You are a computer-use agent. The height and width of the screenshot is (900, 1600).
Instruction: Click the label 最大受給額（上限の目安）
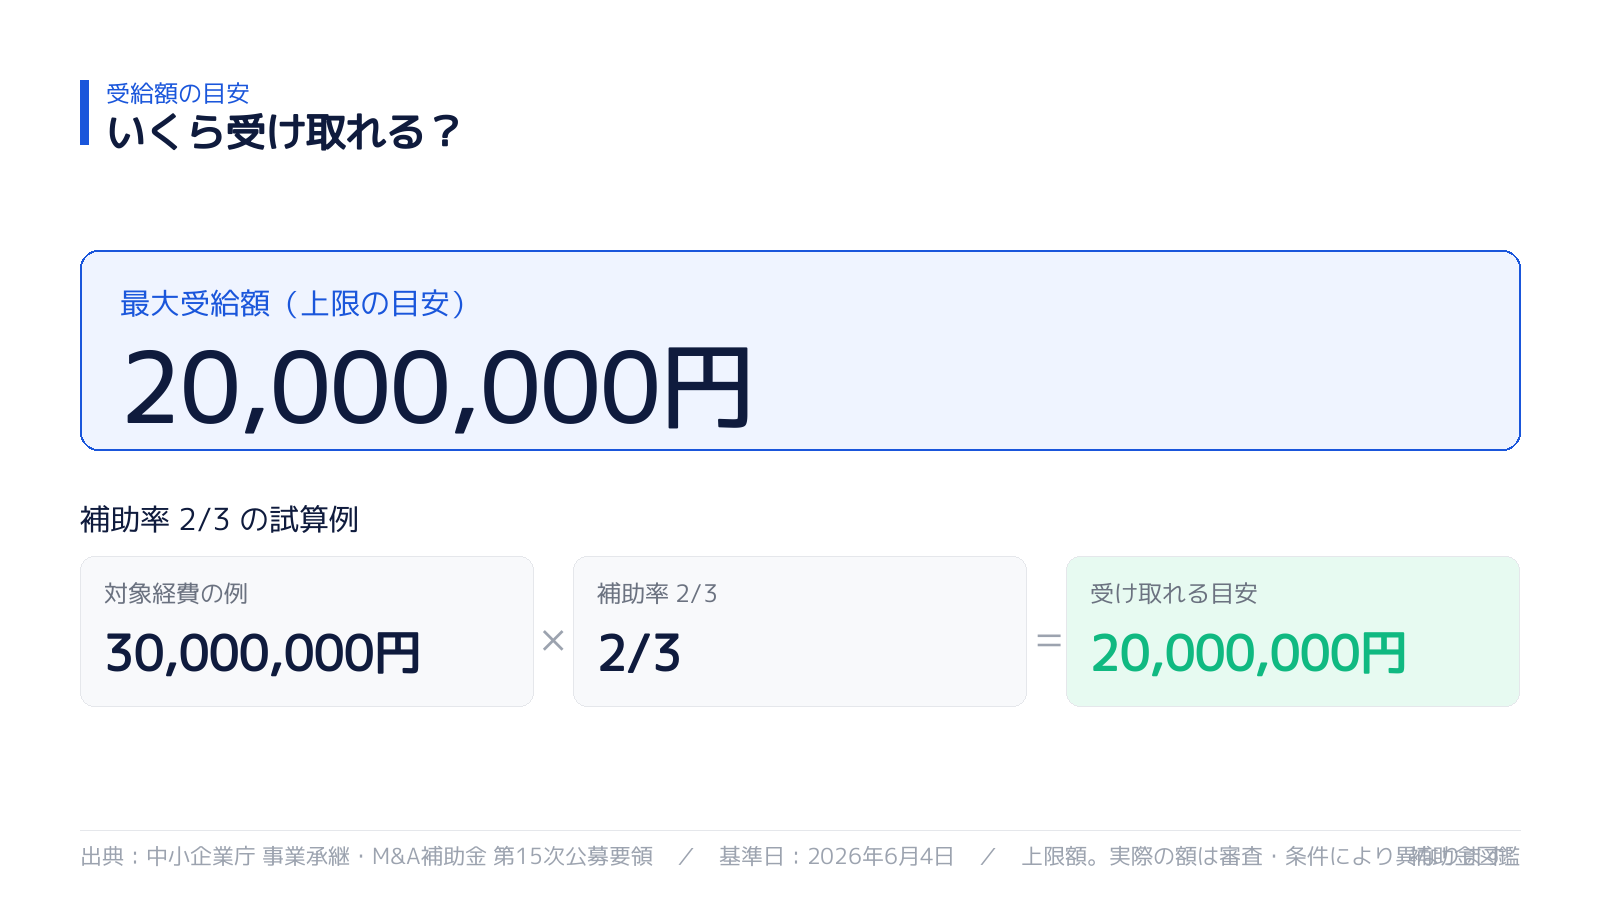pyautogui.click(x=294, y=303)
